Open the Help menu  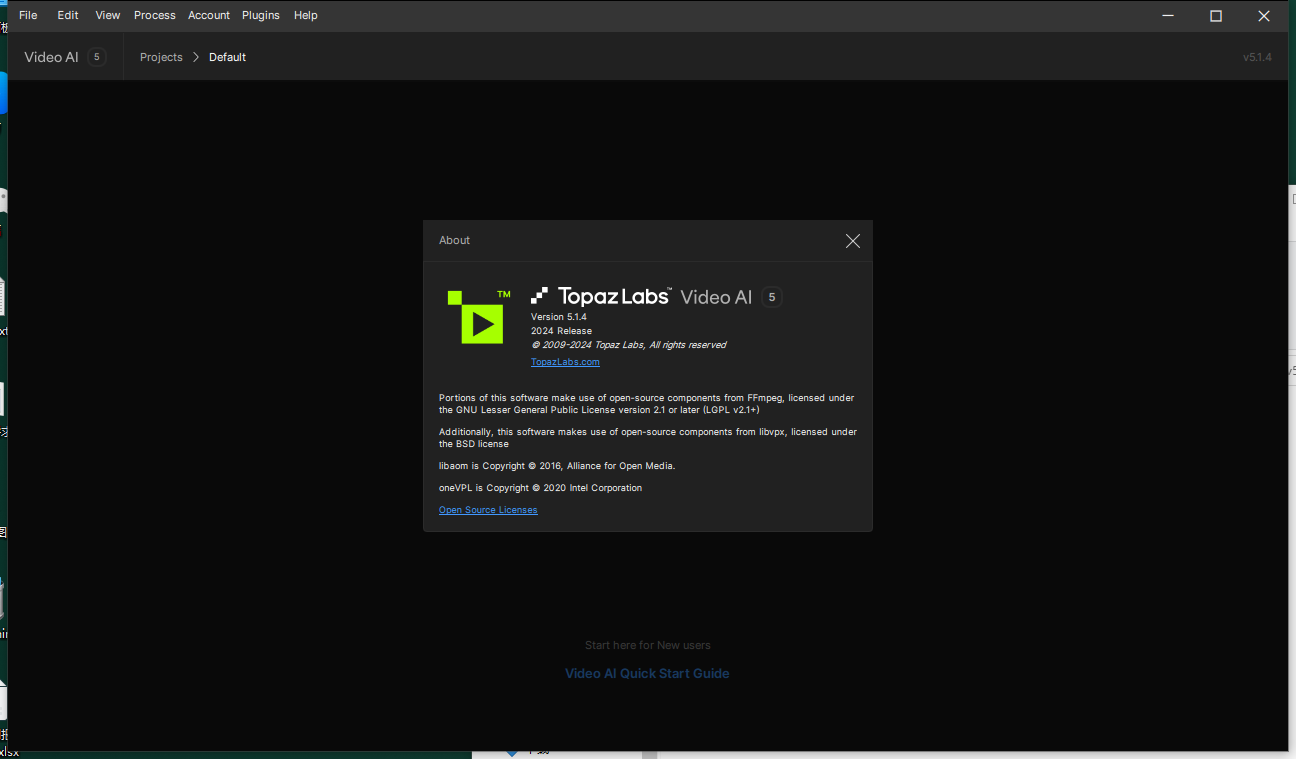(x=306, y=15)
